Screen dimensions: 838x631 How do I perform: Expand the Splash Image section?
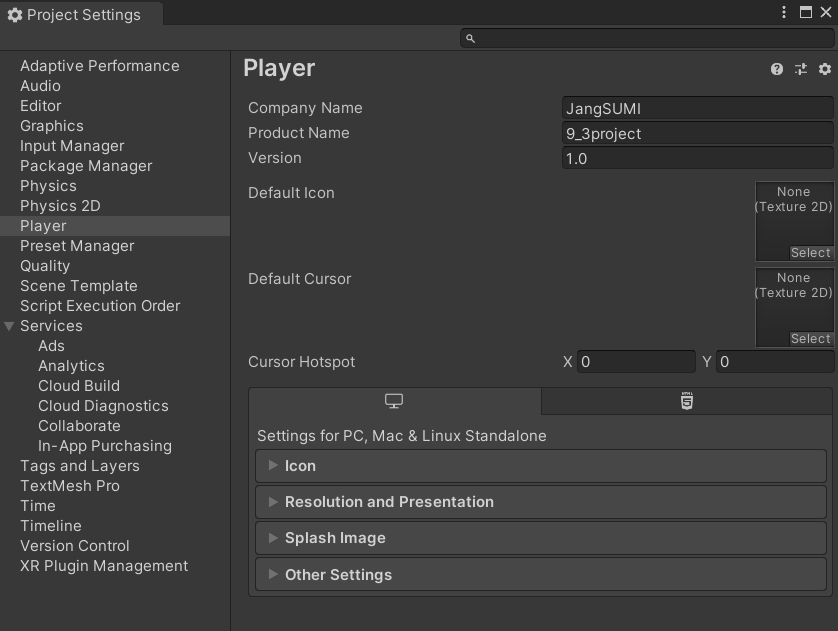[x=541, y=538]
